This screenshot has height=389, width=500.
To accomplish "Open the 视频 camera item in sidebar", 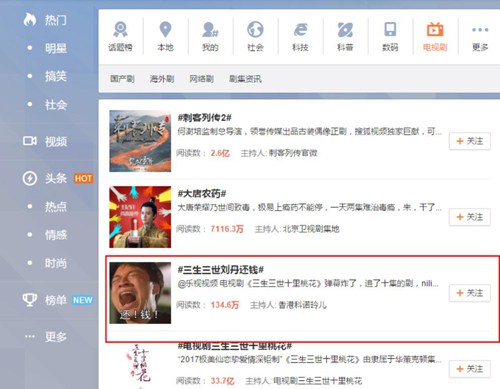I will 45,141.
